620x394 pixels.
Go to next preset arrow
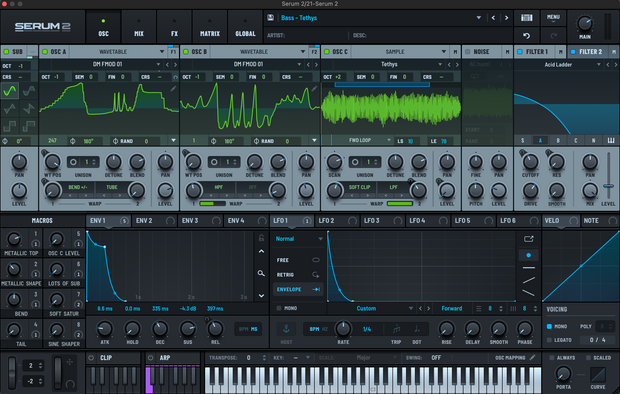506,18
